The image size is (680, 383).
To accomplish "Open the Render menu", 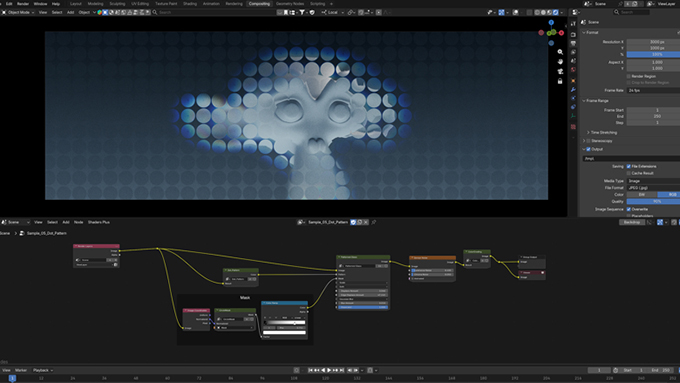I will 23,4.
